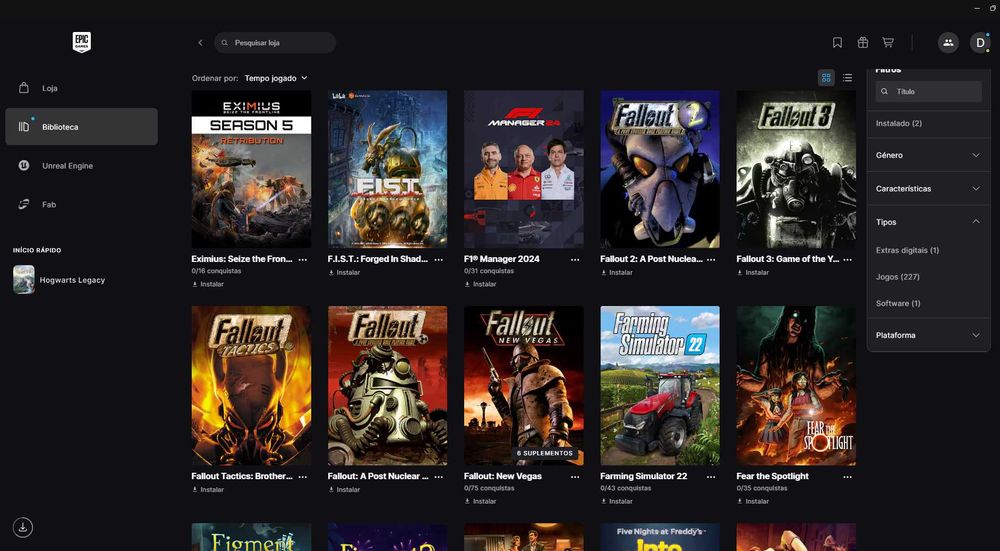Click the Fallout Tactics: Brother... title
1000x551 pixels.
pyautogui.click(x=242, y=476)
